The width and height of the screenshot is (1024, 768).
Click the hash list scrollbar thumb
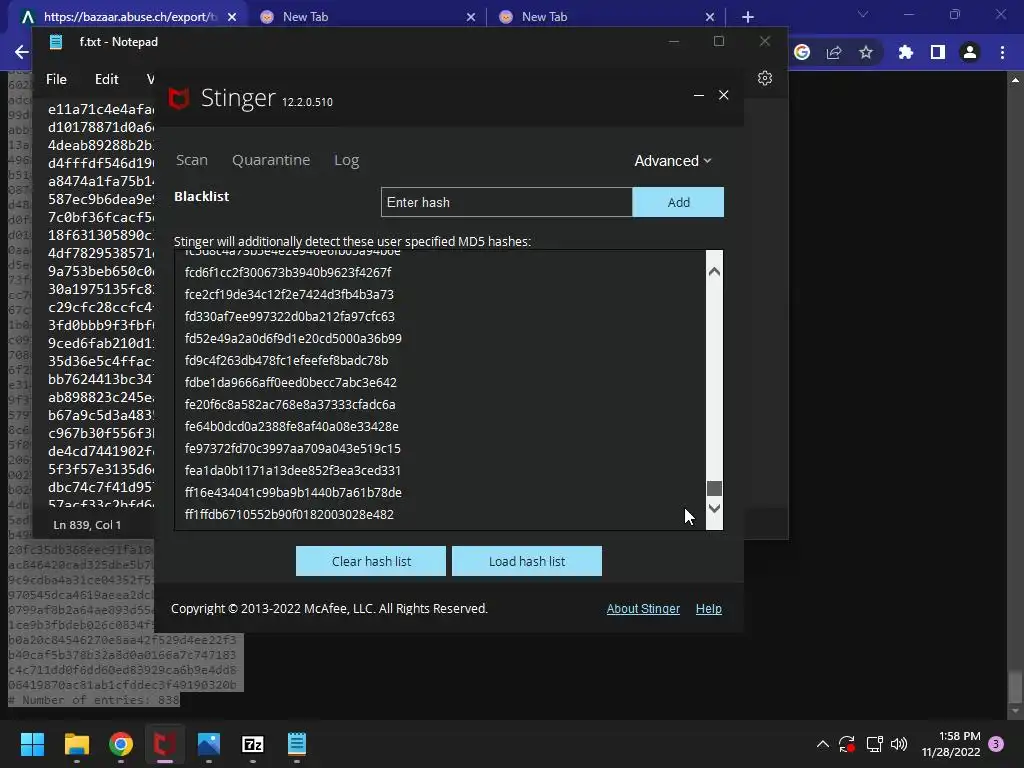tap(714, 488)
